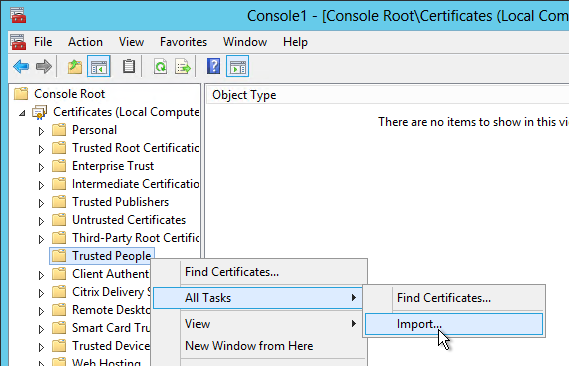Viewport: 569px width, 366px height.
Task: Click the Up one level folder icon
Action: pyautogui.click(x=75, y=67)
